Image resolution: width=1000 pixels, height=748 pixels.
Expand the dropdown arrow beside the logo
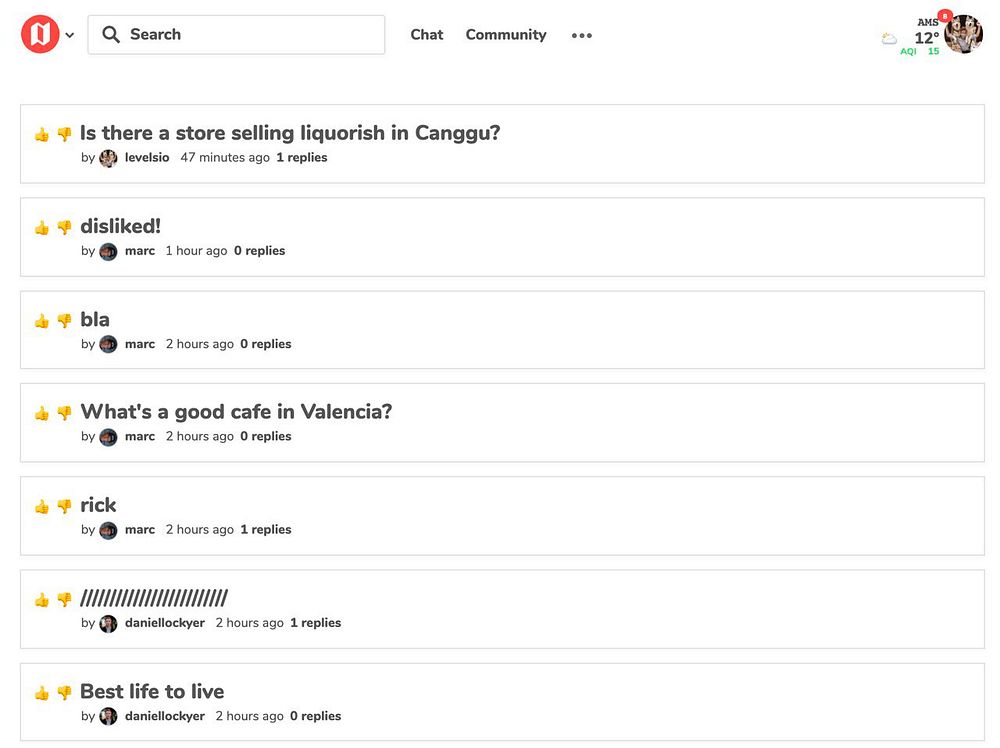click(70, 35)
